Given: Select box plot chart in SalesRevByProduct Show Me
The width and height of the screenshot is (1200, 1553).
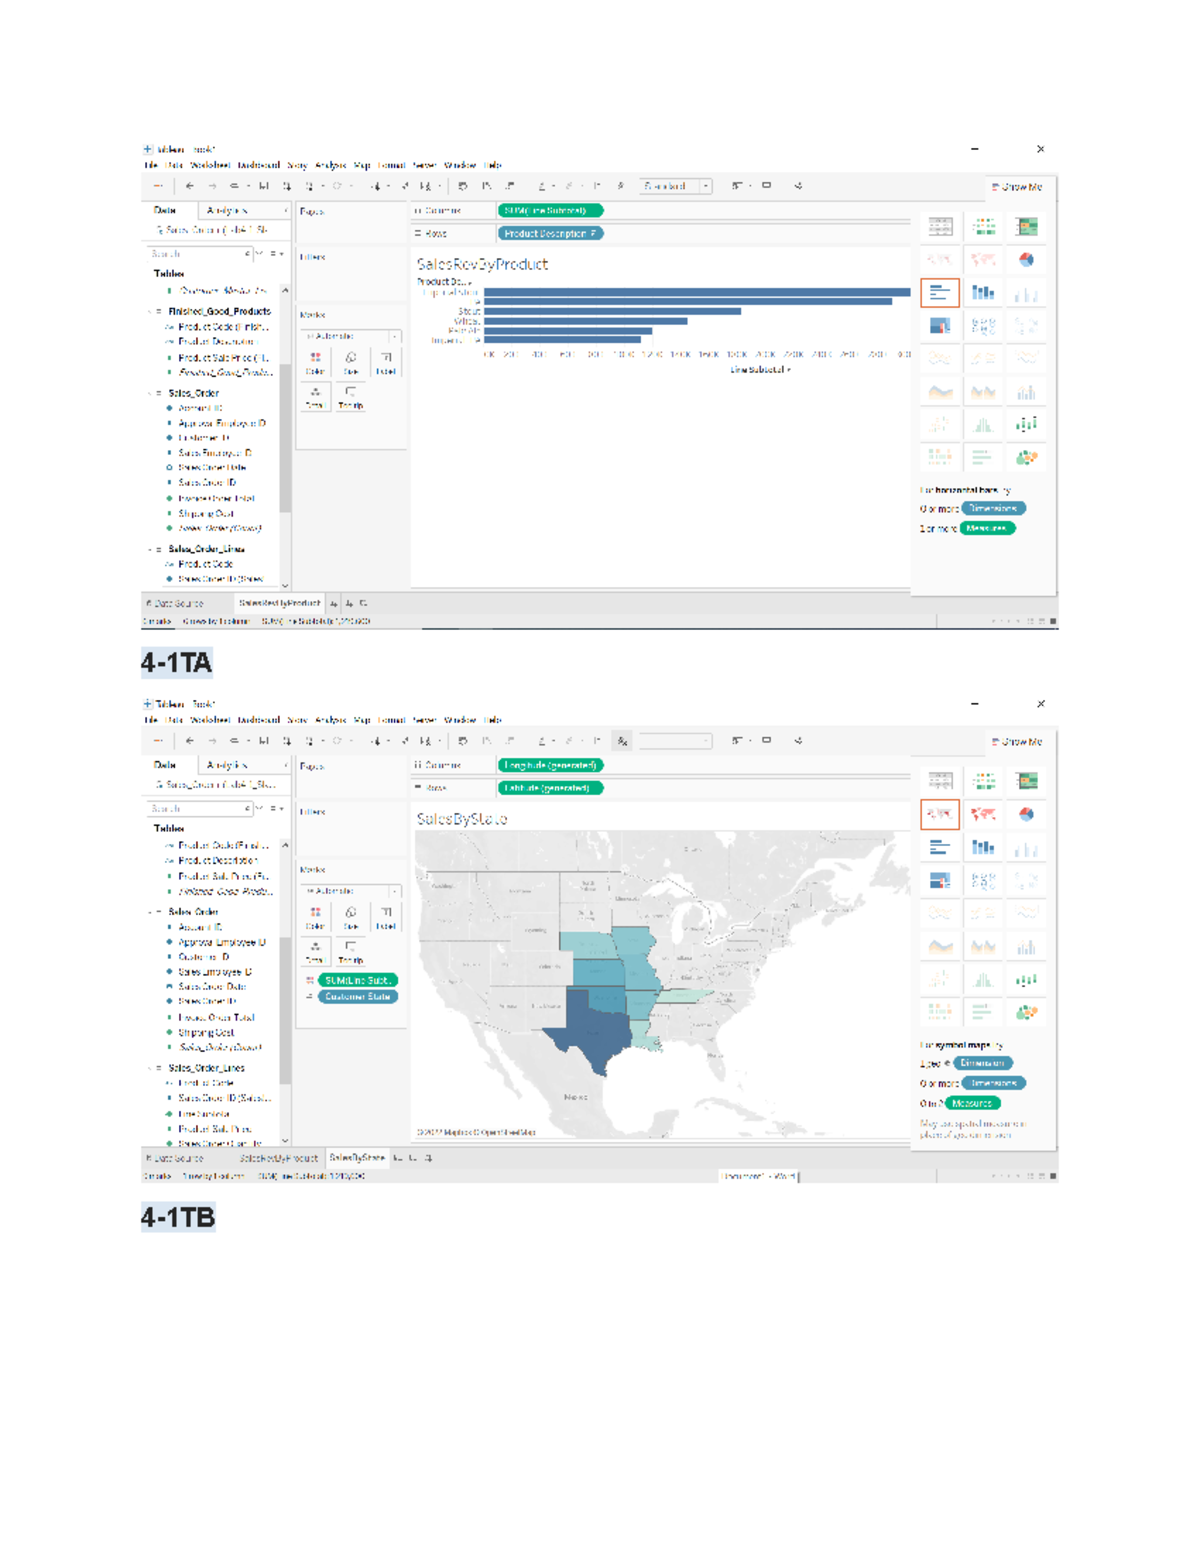Looking at the screenshot, I should (1027, 425).
